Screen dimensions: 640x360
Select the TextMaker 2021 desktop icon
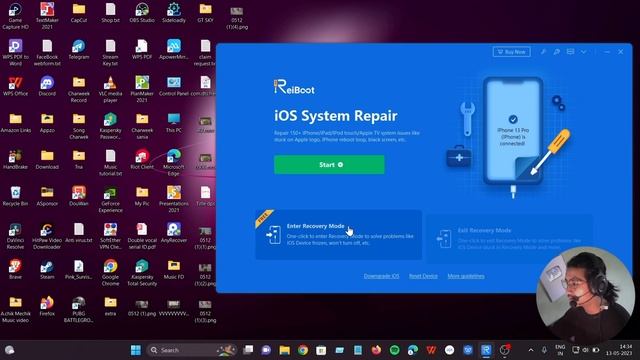click(x=47, y=16)
